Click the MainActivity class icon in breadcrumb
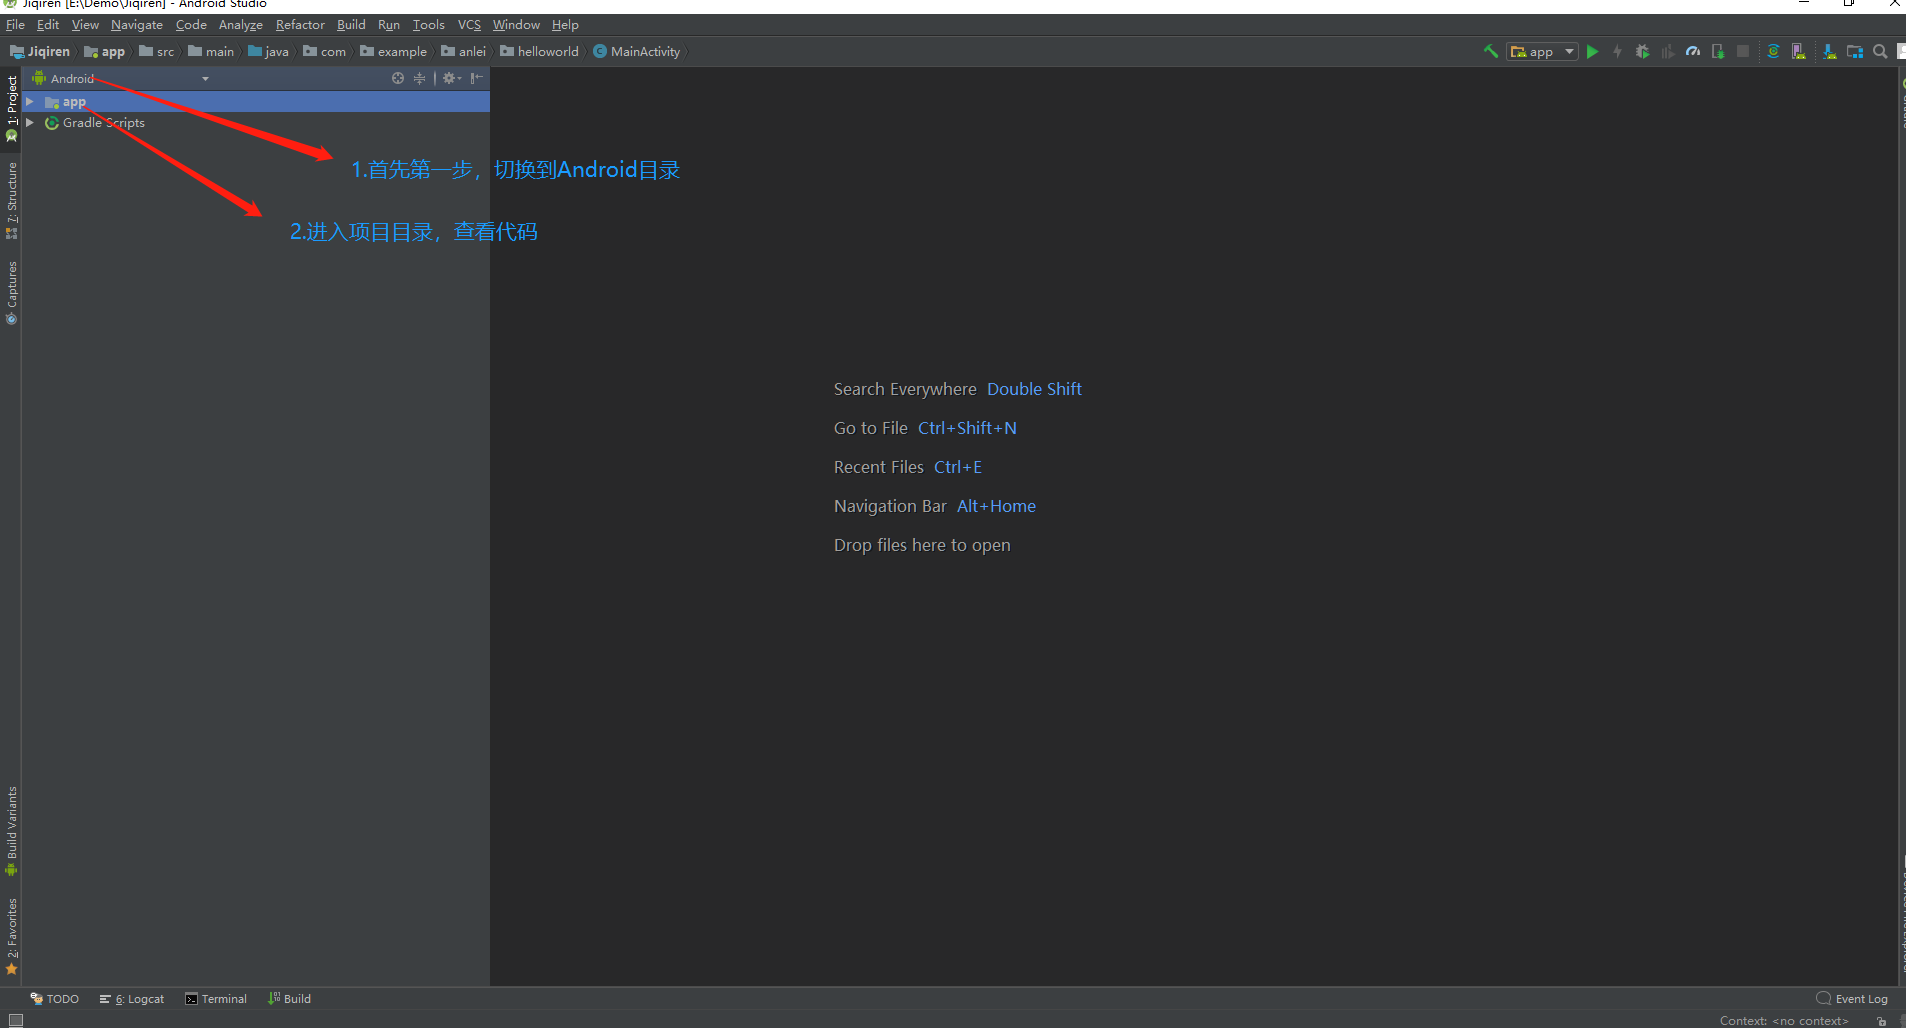Viewport: 1906px width, 1028px height. pyautogui.click(x=600, y=51)
